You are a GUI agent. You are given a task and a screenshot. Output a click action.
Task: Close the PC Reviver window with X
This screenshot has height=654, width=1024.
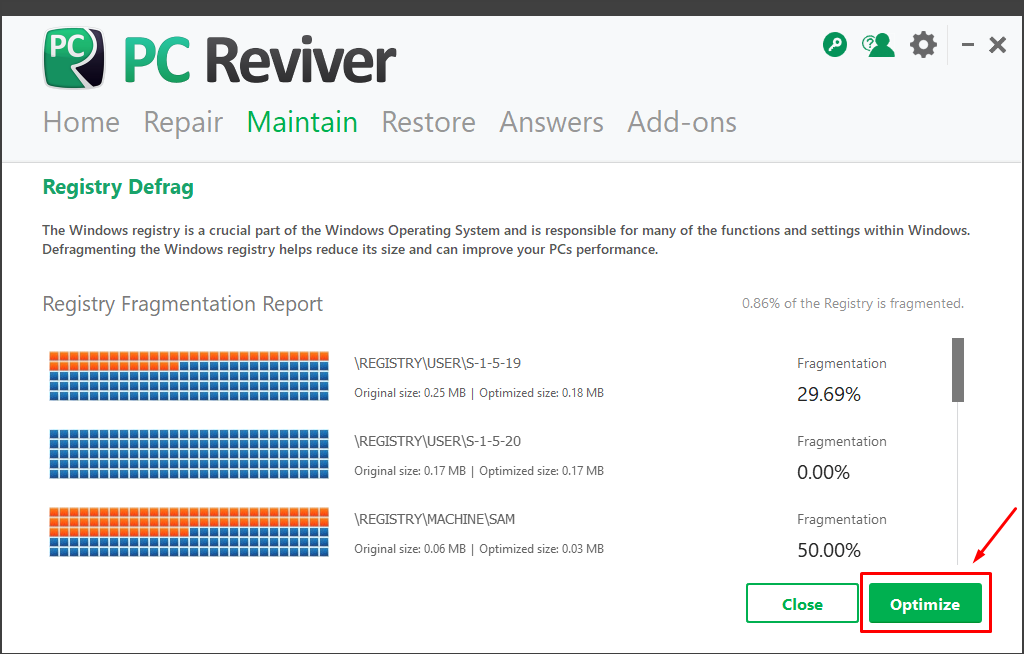(x=997, y=45)
